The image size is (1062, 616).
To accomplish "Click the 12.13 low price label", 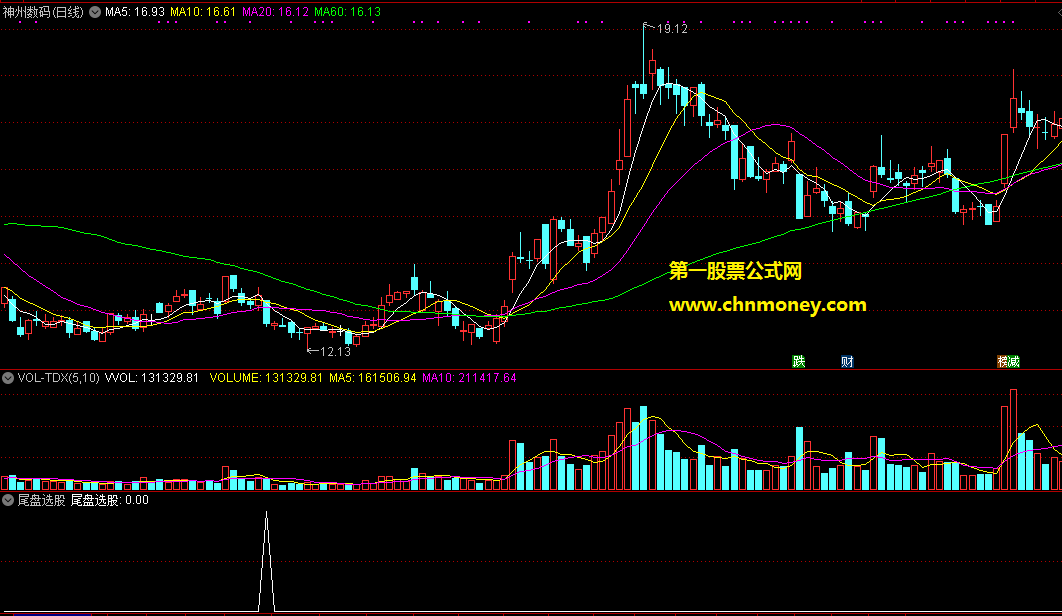I will [335, 352].
